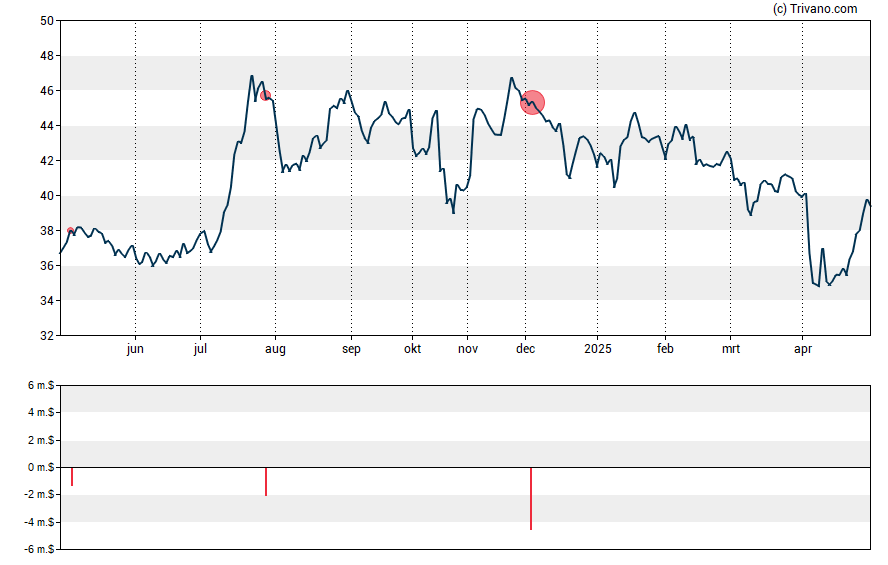Image resolution: width=888 pixels, height=565 pixels.
Task: Click the '2 m.$' axis label
Action: pyautogui.click(x=41, y=440)
